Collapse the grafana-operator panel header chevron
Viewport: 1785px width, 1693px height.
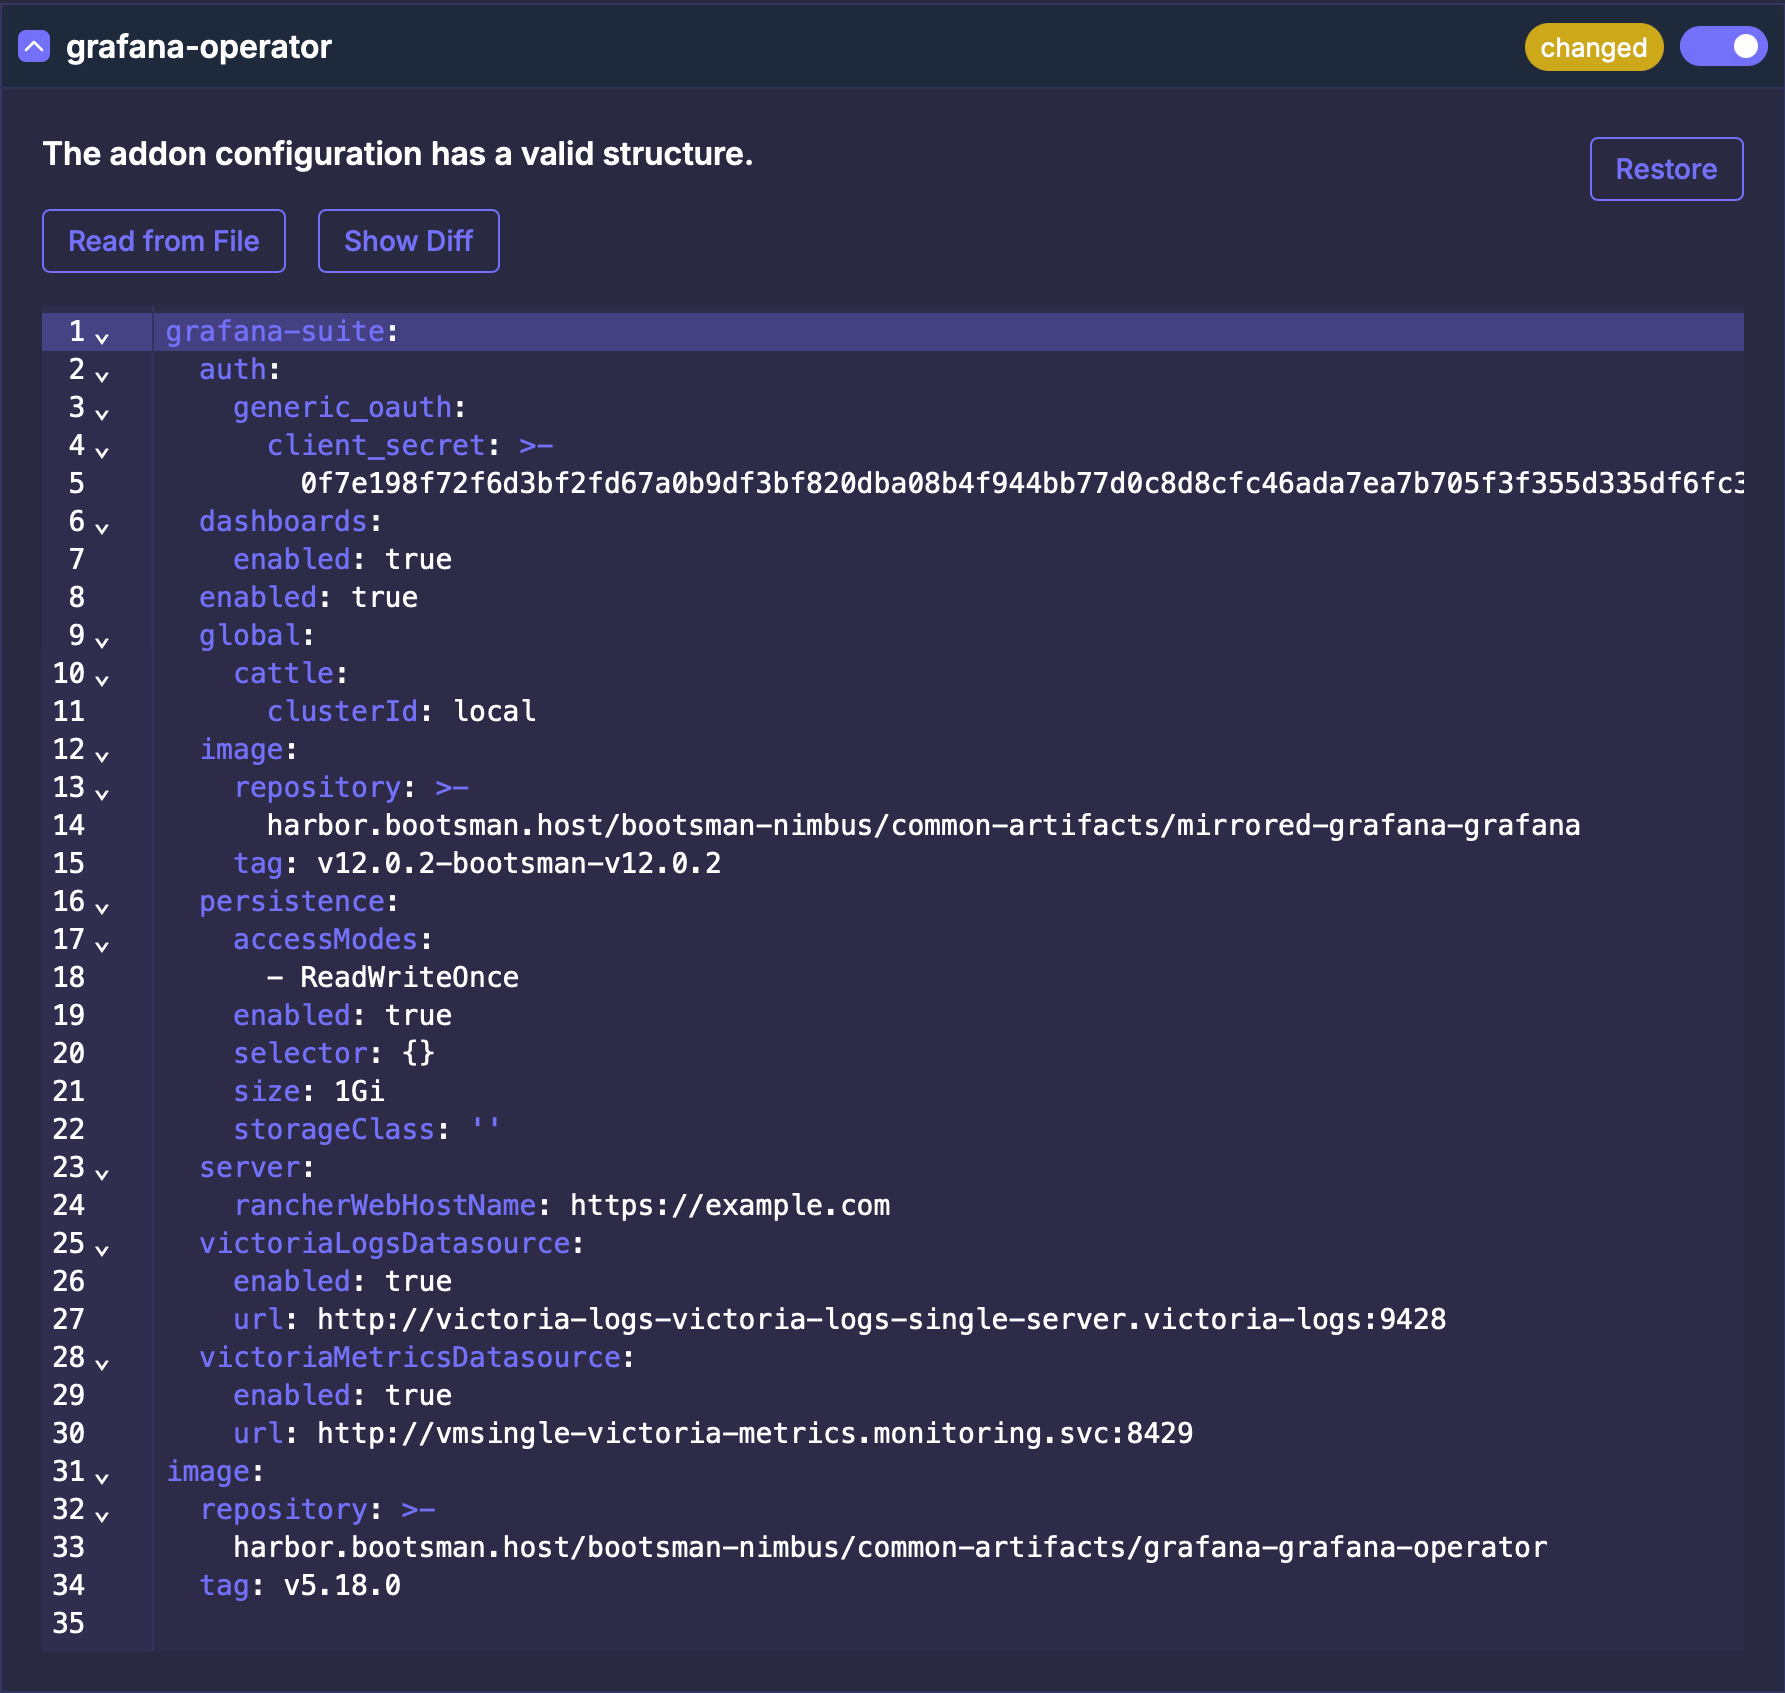pos(34,46)
